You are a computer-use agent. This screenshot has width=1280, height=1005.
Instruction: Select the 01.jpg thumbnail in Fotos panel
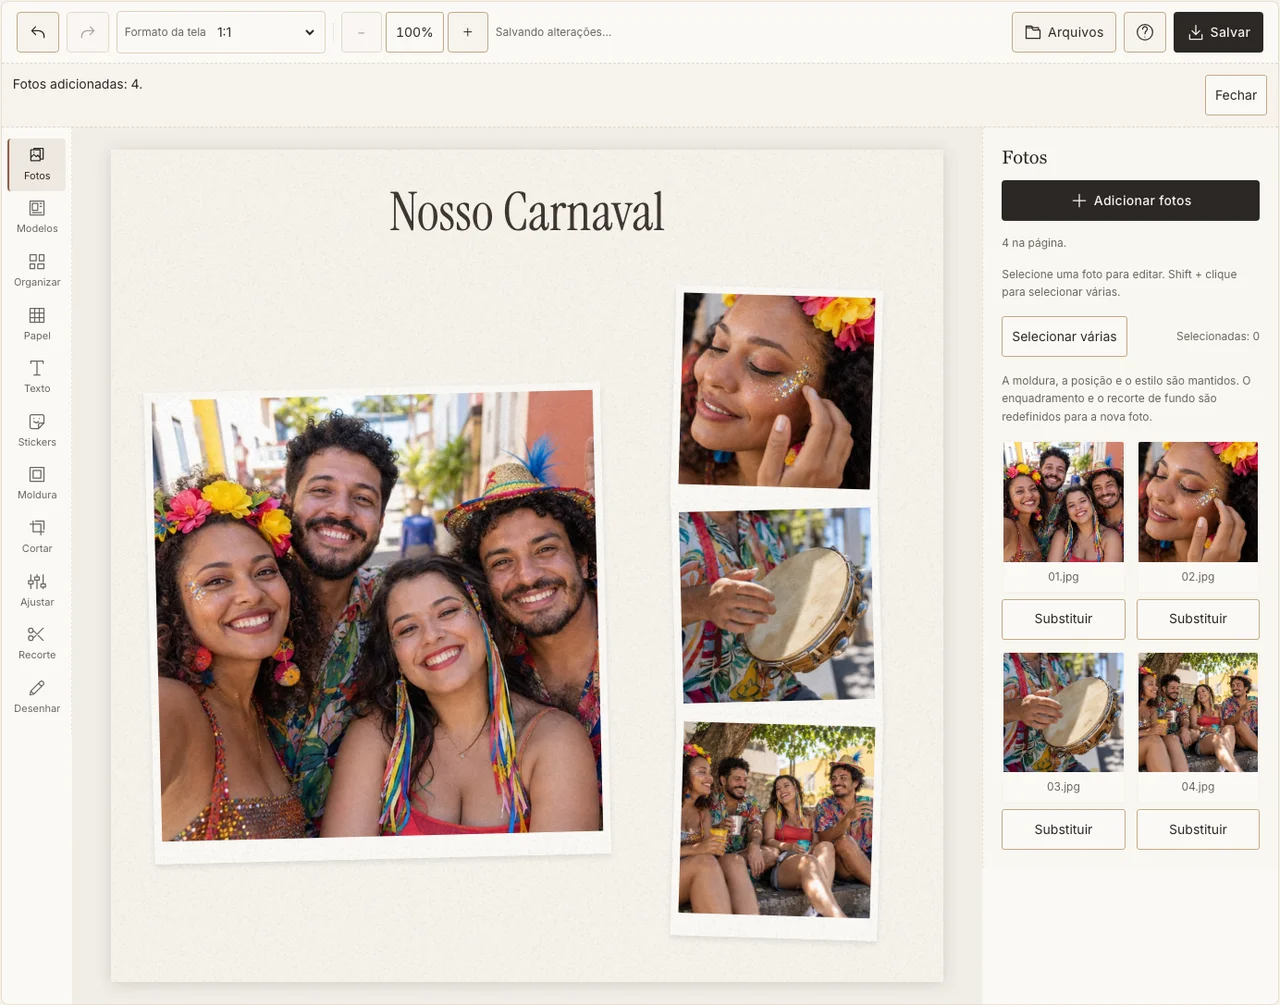pyautogui.click(x=1063, y=502)
